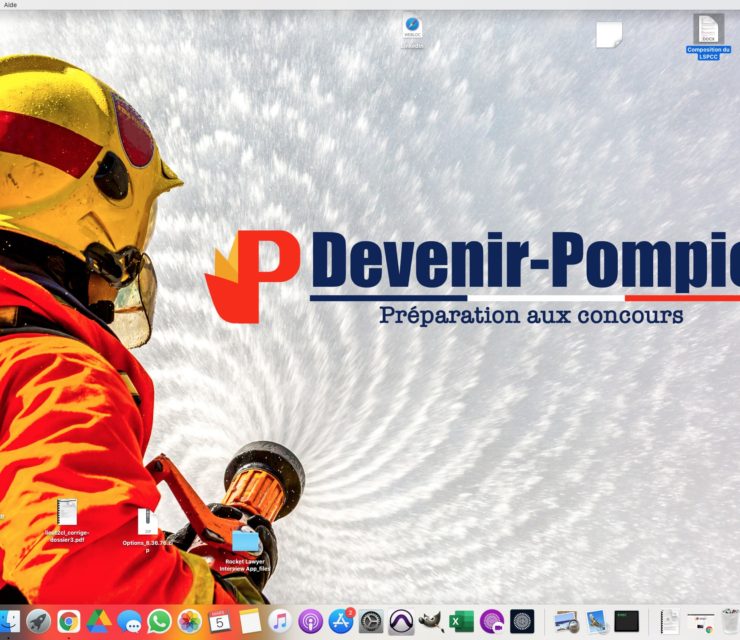Open Google Chrome from the dock

click(69, 621)
